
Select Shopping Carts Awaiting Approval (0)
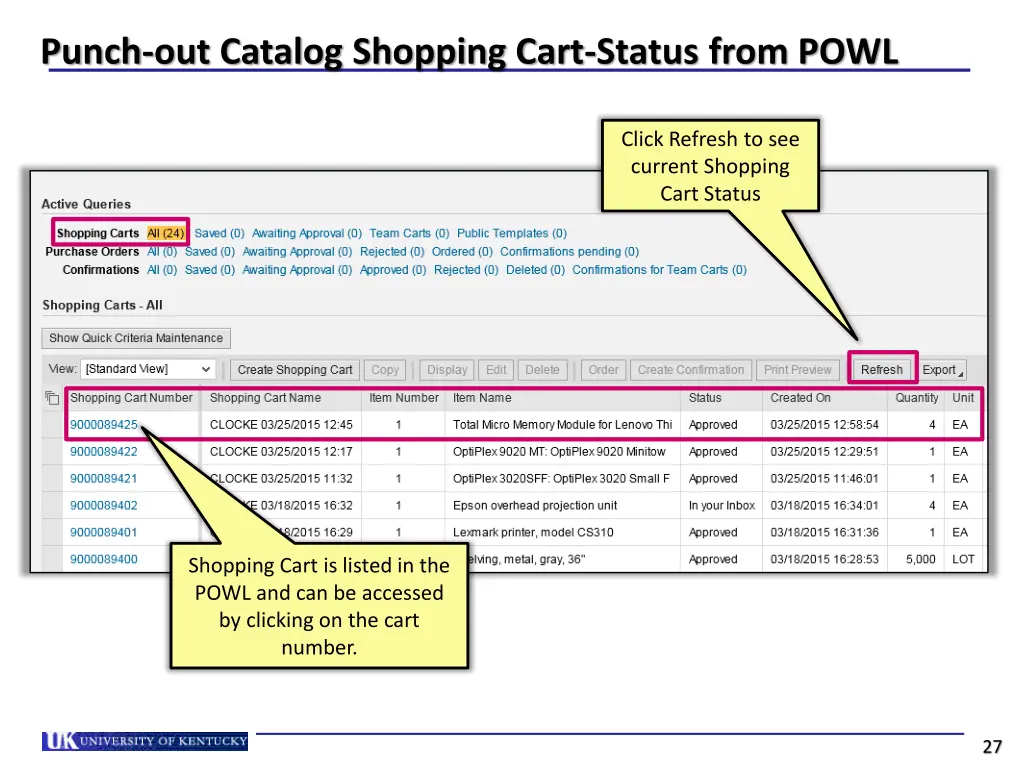coord(307,233)
